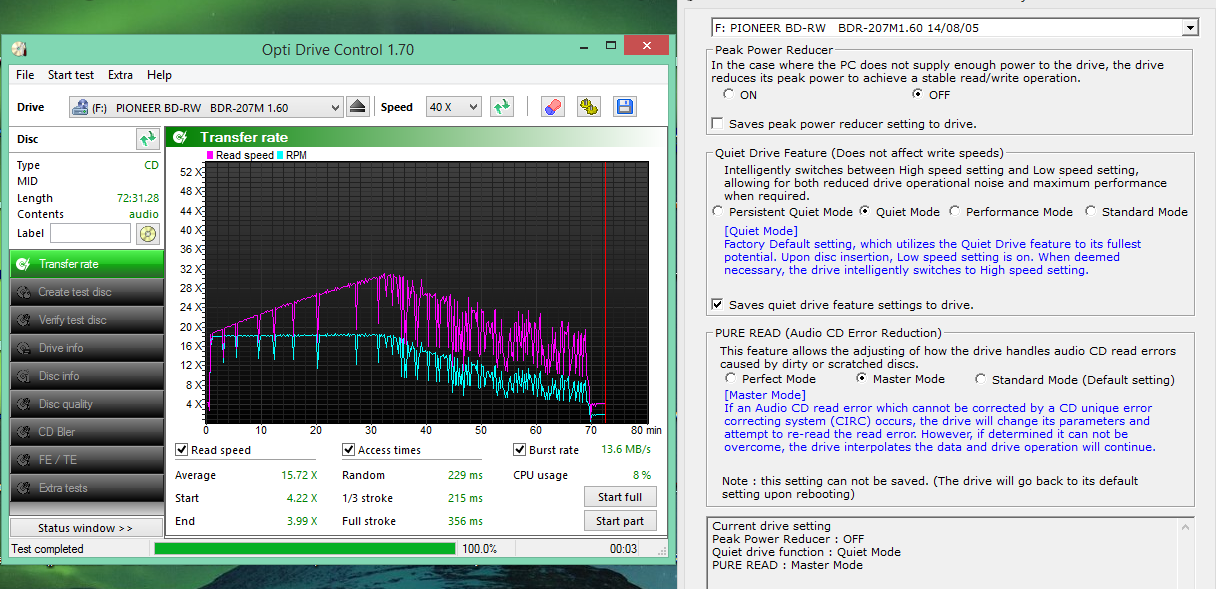
Task: Open CD Bler section
Action: pyautogui.click(x=86, y=432)
